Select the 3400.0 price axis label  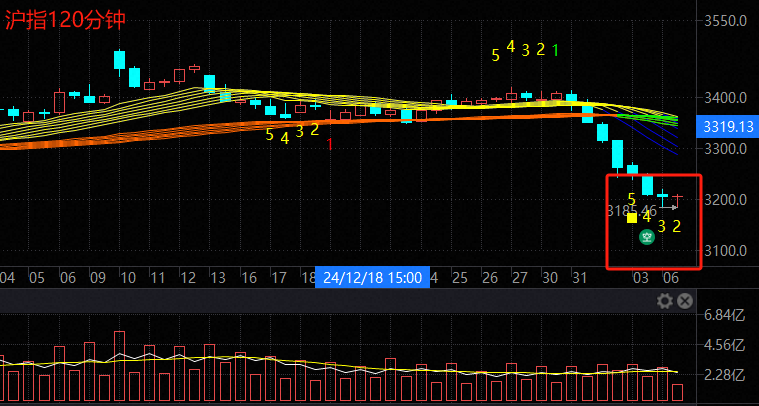pos(726,98)
